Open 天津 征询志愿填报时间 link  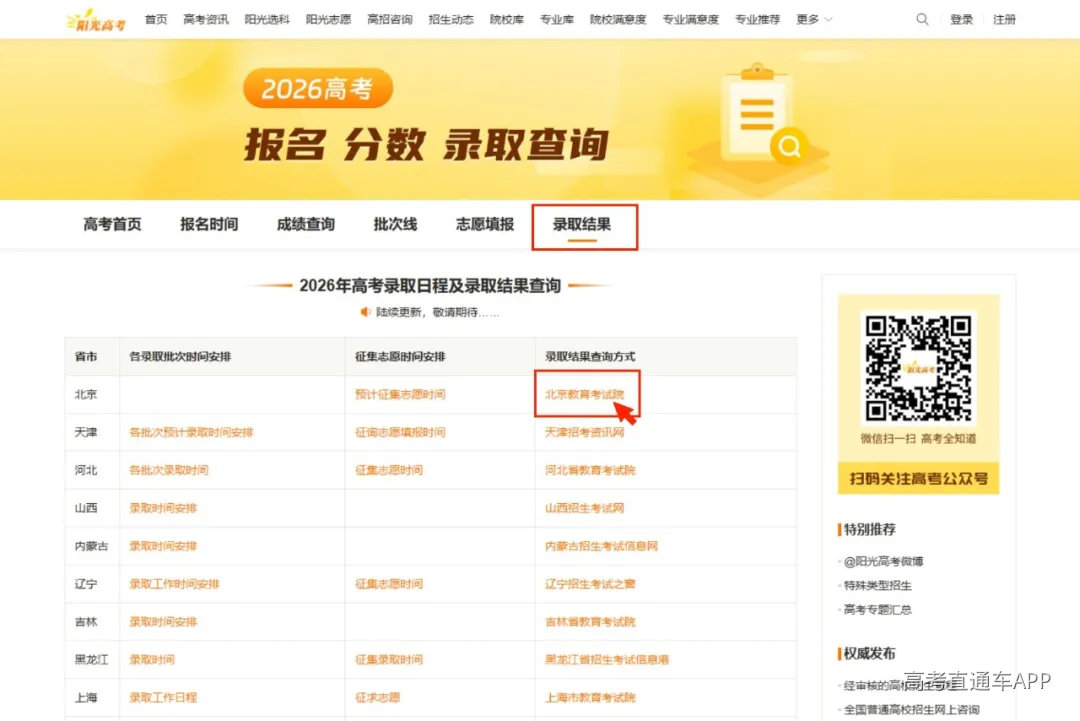click(x=400, y=432)
